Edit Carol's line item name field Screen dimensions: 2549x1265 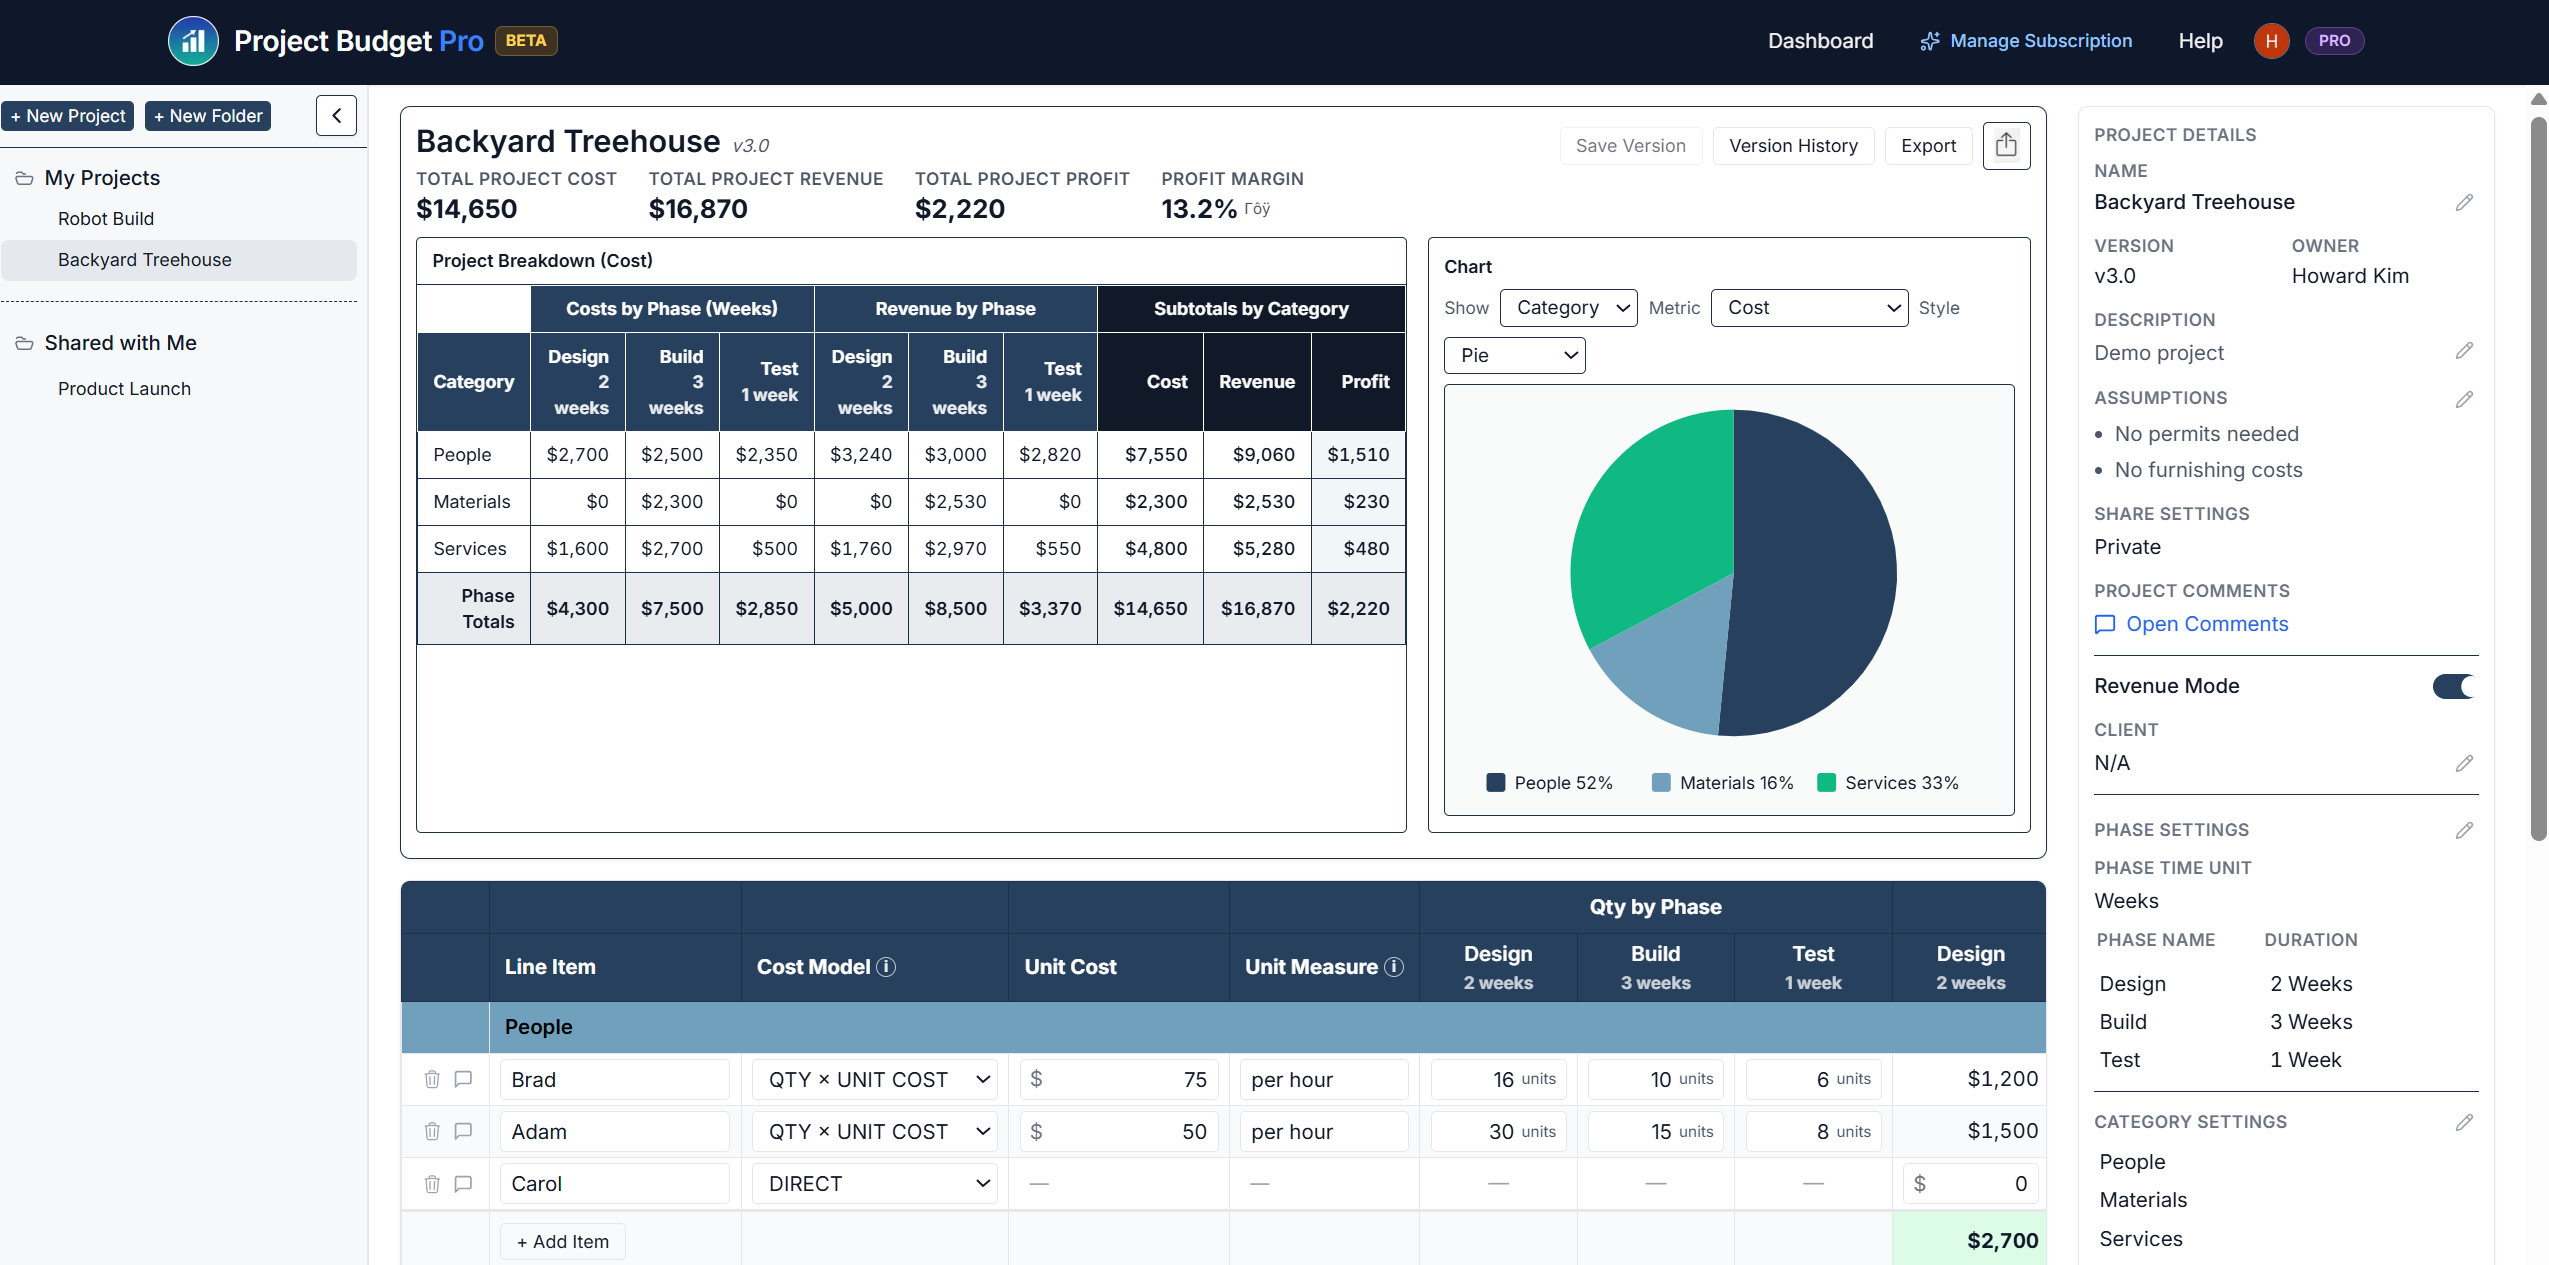614,1183
